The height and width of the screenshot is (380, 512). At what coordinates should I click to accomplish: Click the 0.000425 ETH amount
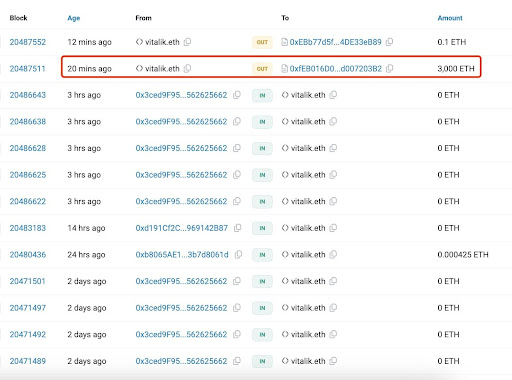coord(463,255)
